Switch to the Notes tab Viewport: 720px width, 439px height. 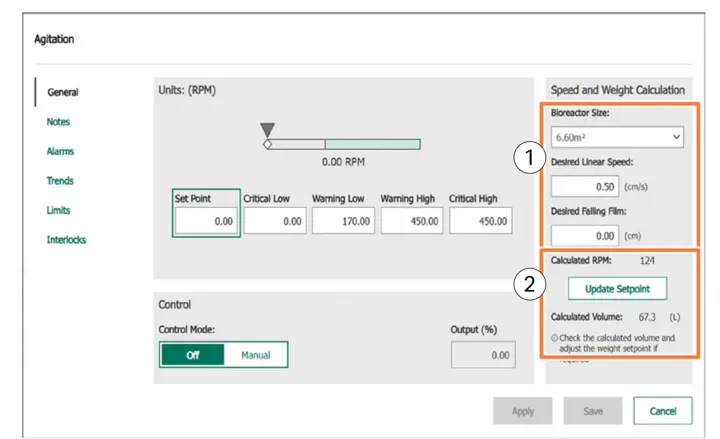(x=58, y=122)
